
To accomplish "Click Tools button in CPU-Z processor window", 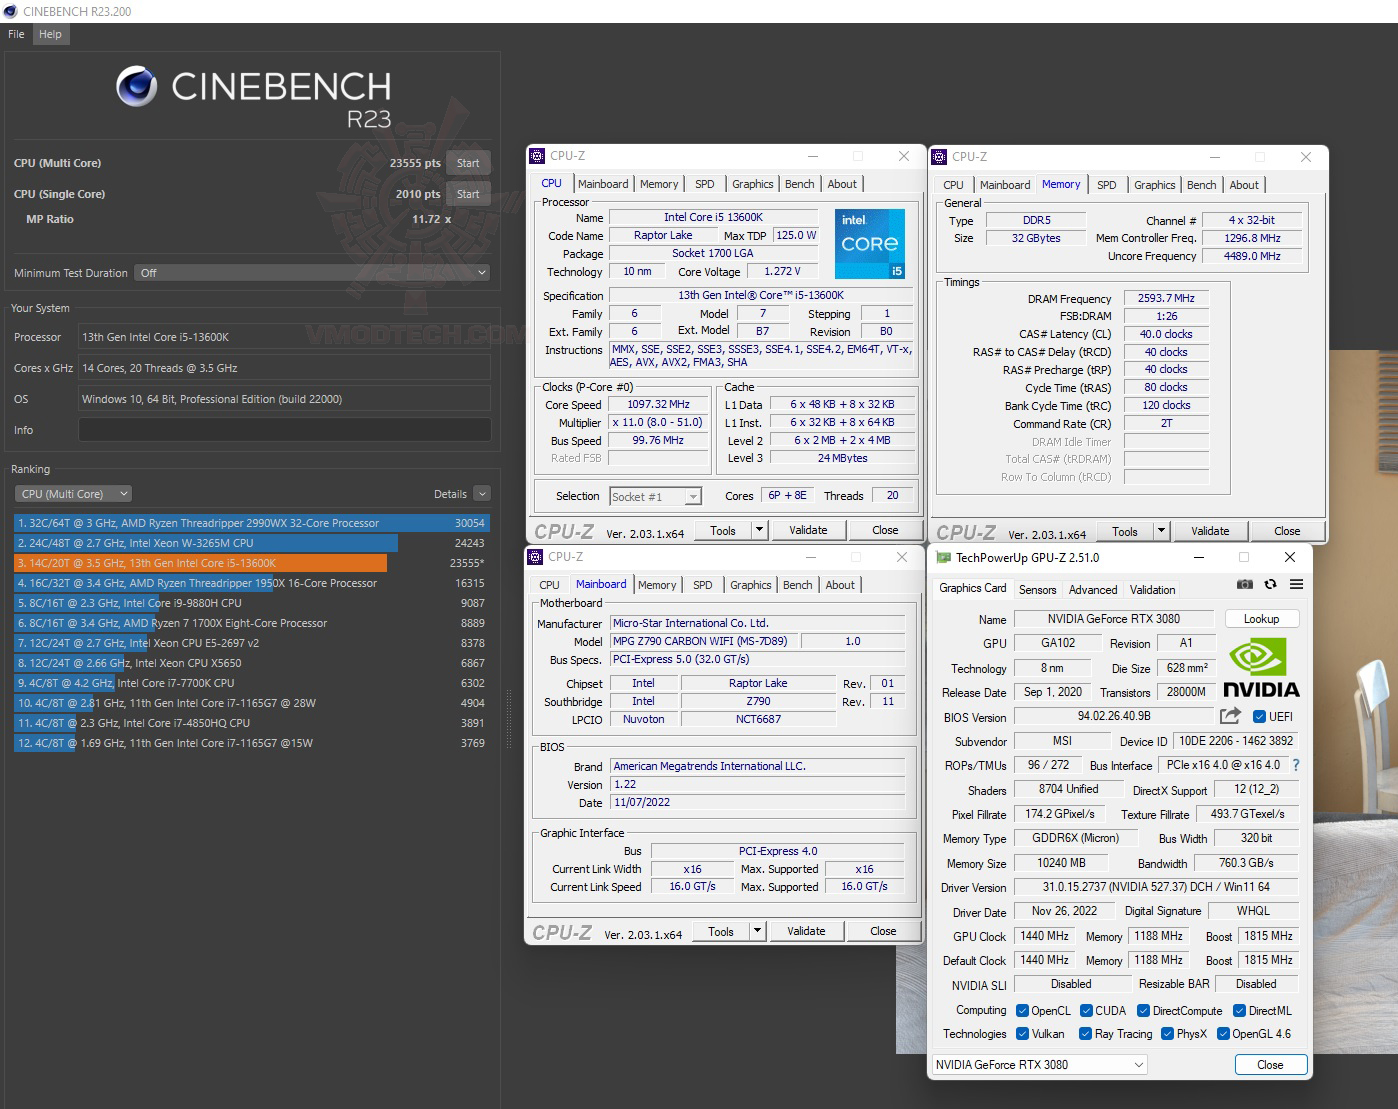I will pos(723,530).
